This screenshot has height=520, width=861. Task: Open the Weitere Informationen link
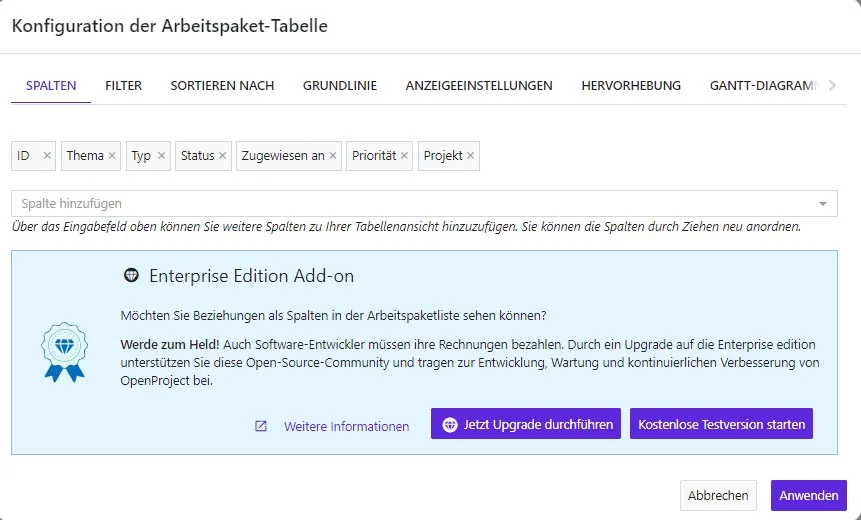tap(346, 427)
